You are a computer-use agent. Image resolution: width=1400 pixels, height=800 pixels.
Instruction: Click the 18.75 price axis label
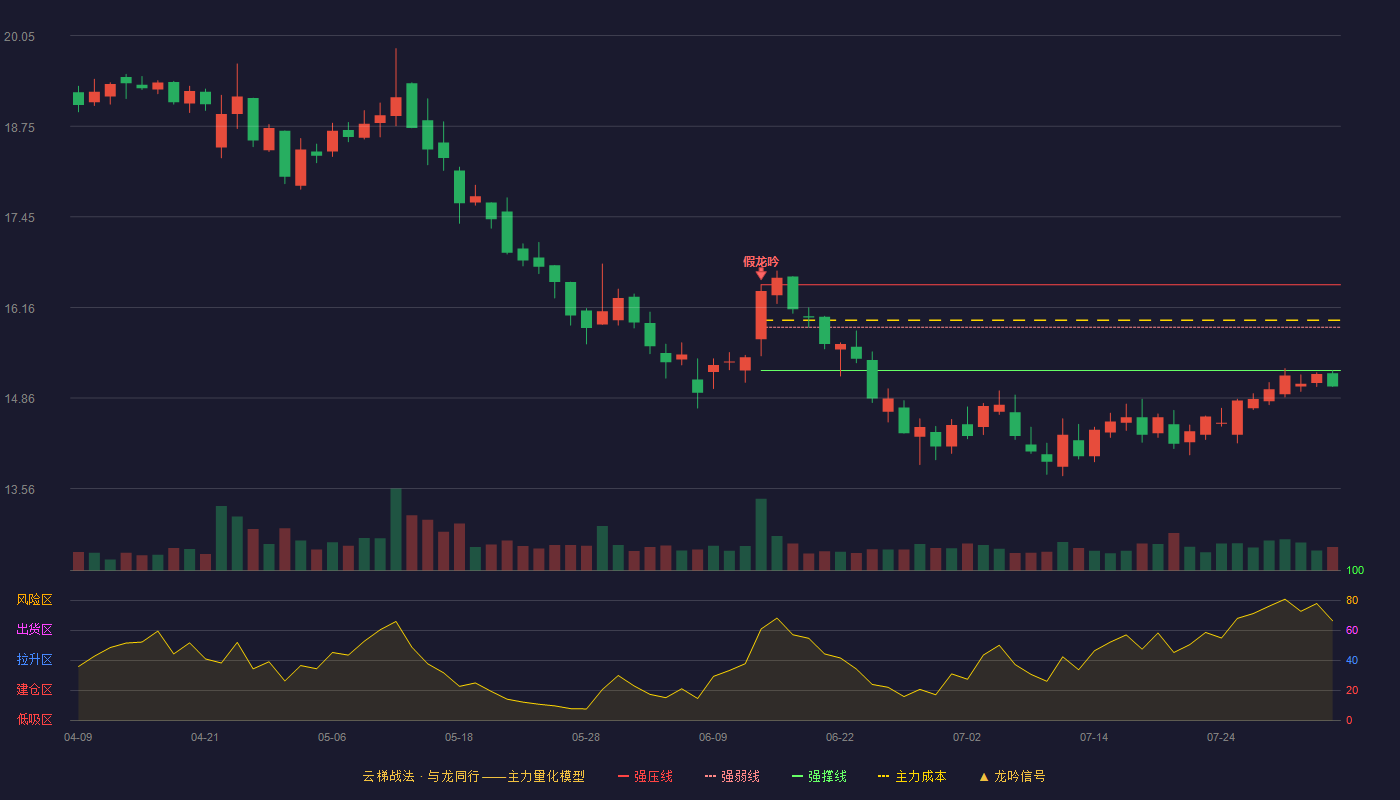(19, 127)
